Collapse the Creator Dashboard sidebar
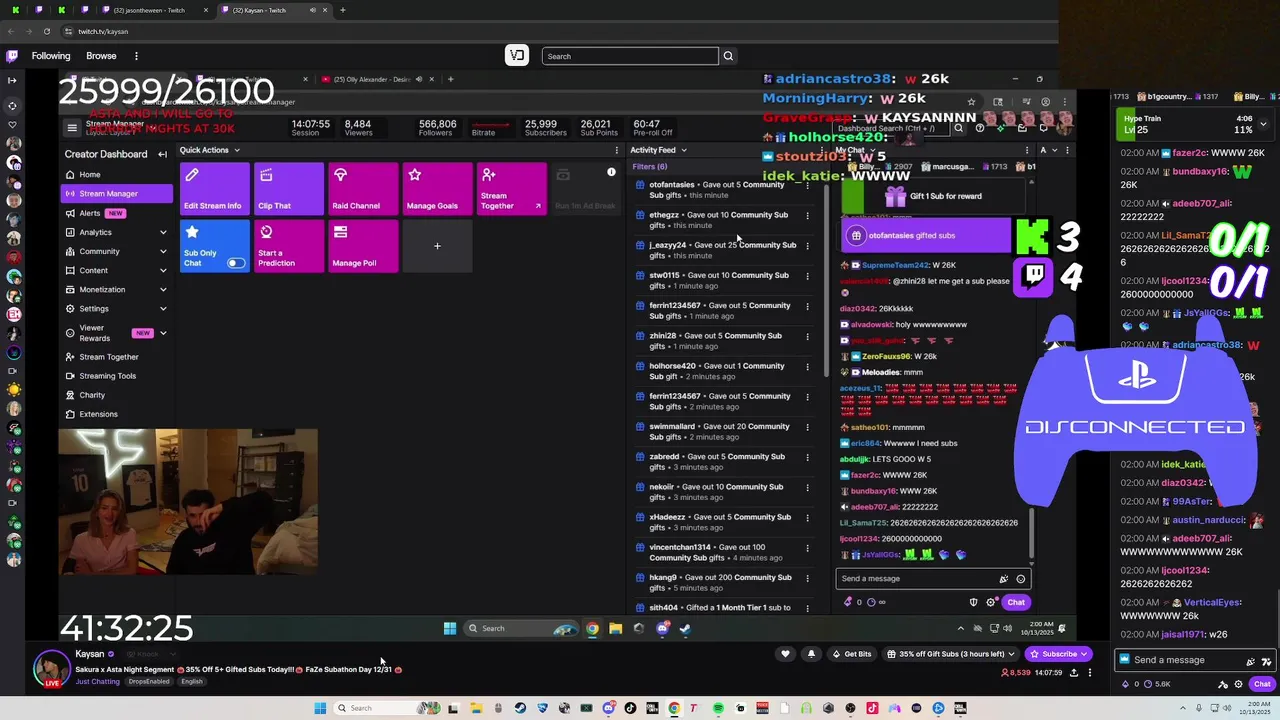 pyautogui.click(x=162, y=154)
